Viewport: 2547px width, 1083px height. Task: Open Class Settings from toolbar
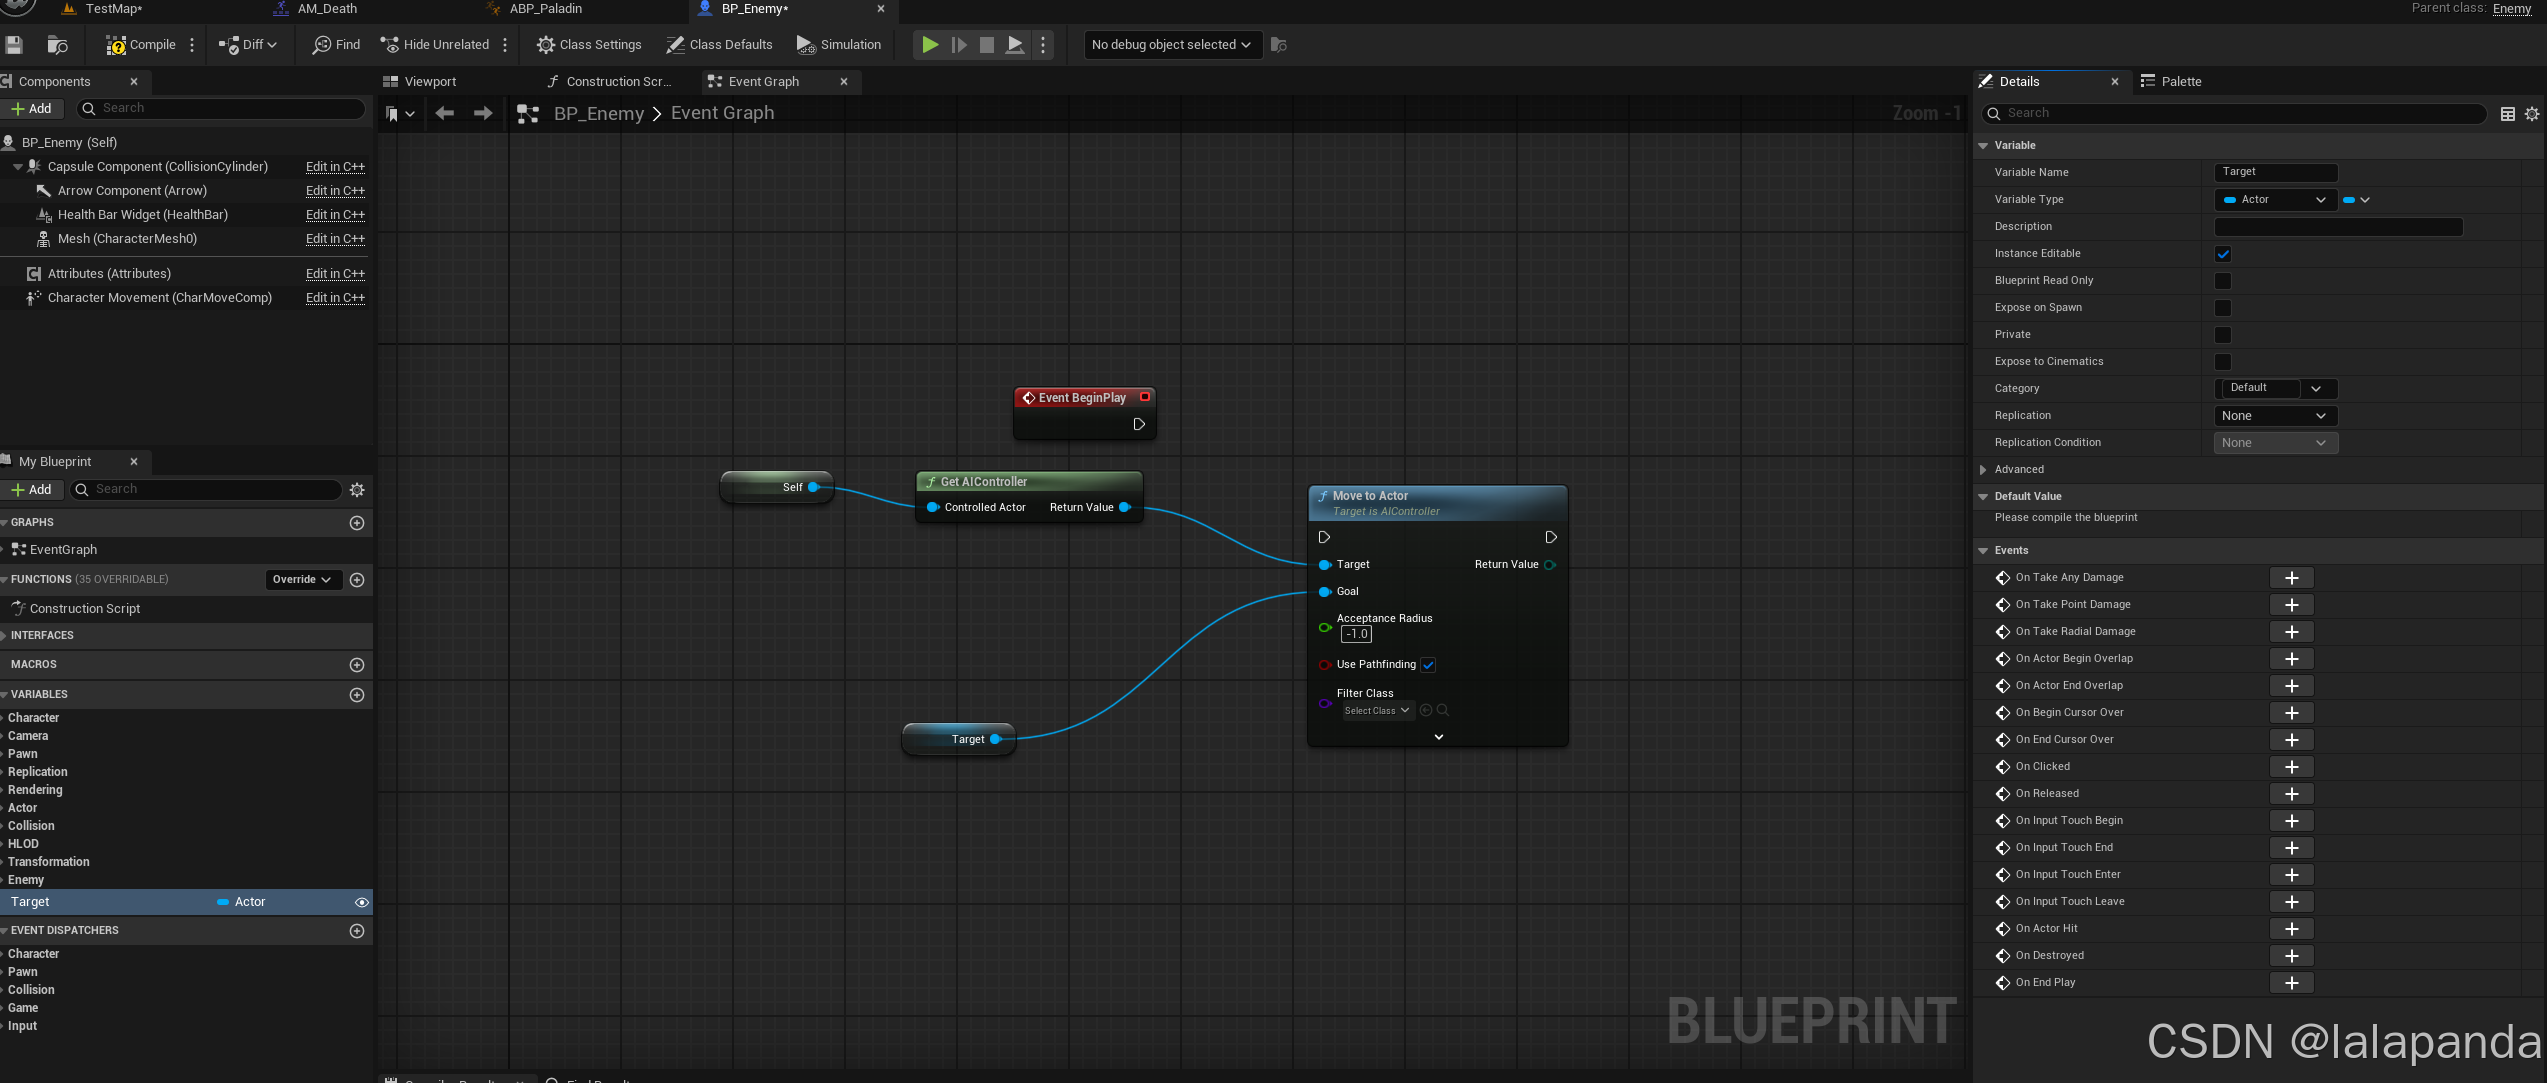point(588,45)
